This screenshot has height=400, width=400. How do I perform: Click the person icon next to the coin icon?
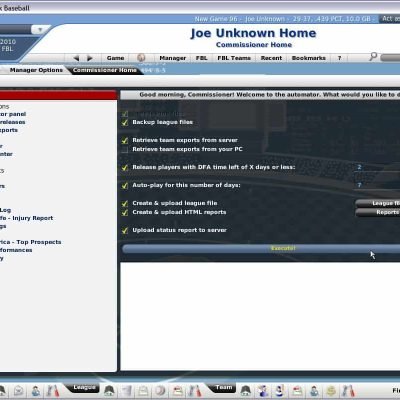click(x=314, y=391)
